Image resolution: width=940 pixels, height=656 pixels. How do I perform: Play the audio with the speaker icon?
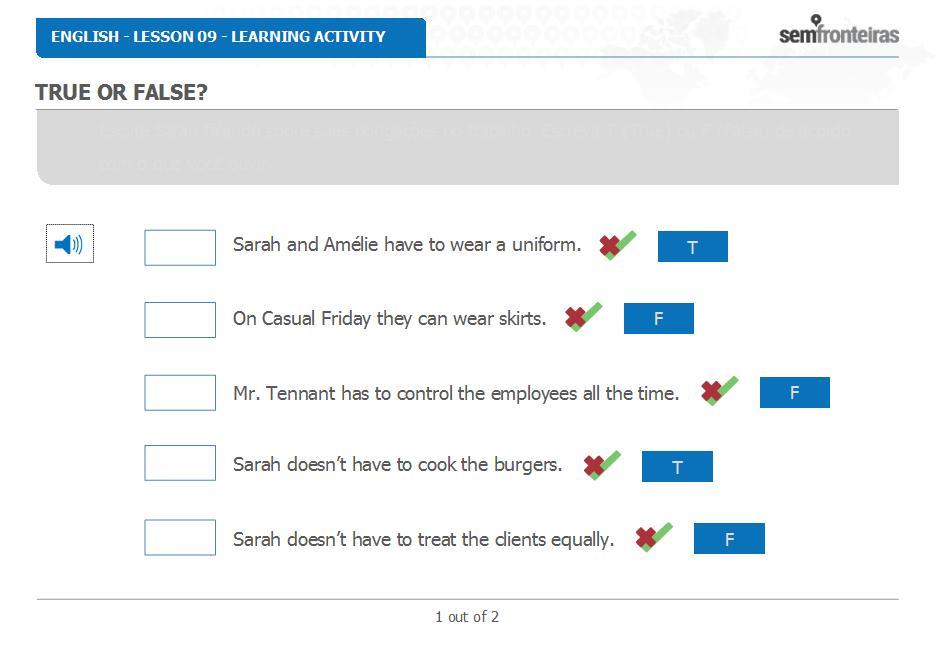click(70, 243)
